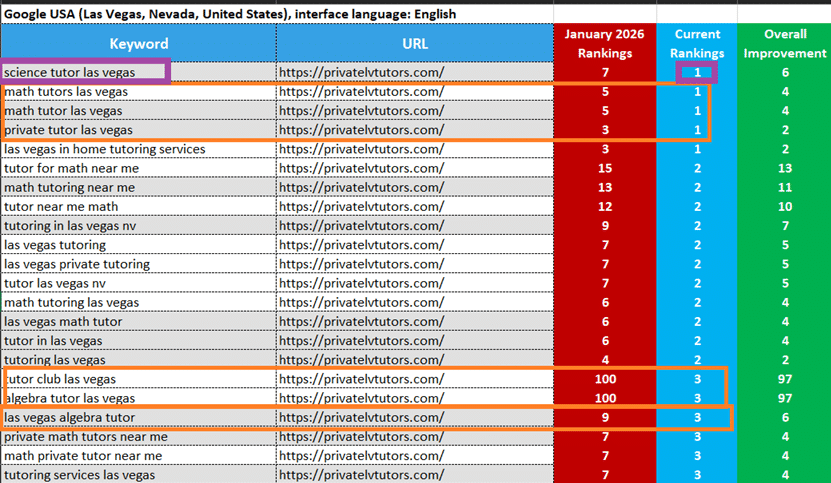831x483 pixels.
Task: Select the 'math tutoring near me' cell
Action: point(138,187)
